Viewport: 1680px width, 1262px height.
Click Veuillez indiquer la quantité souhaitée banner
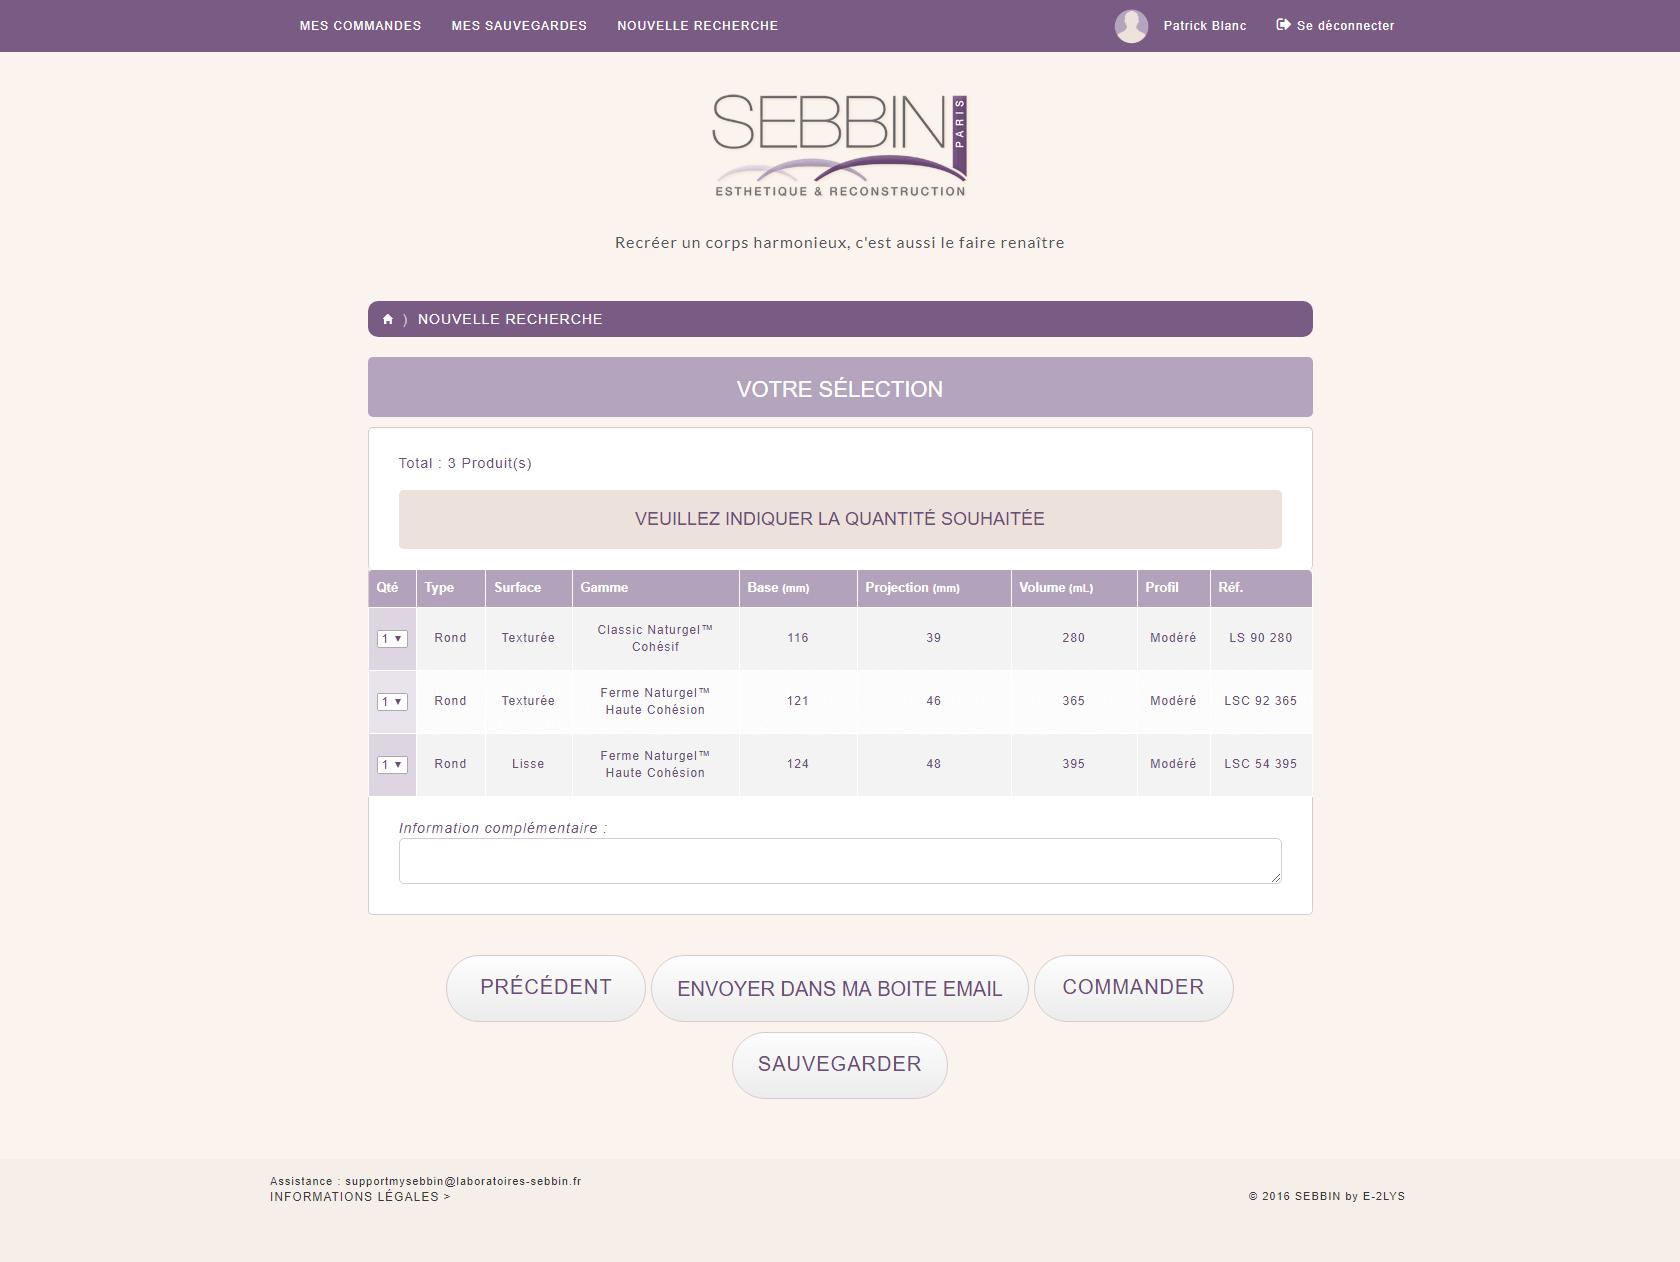tap(840, 519)
